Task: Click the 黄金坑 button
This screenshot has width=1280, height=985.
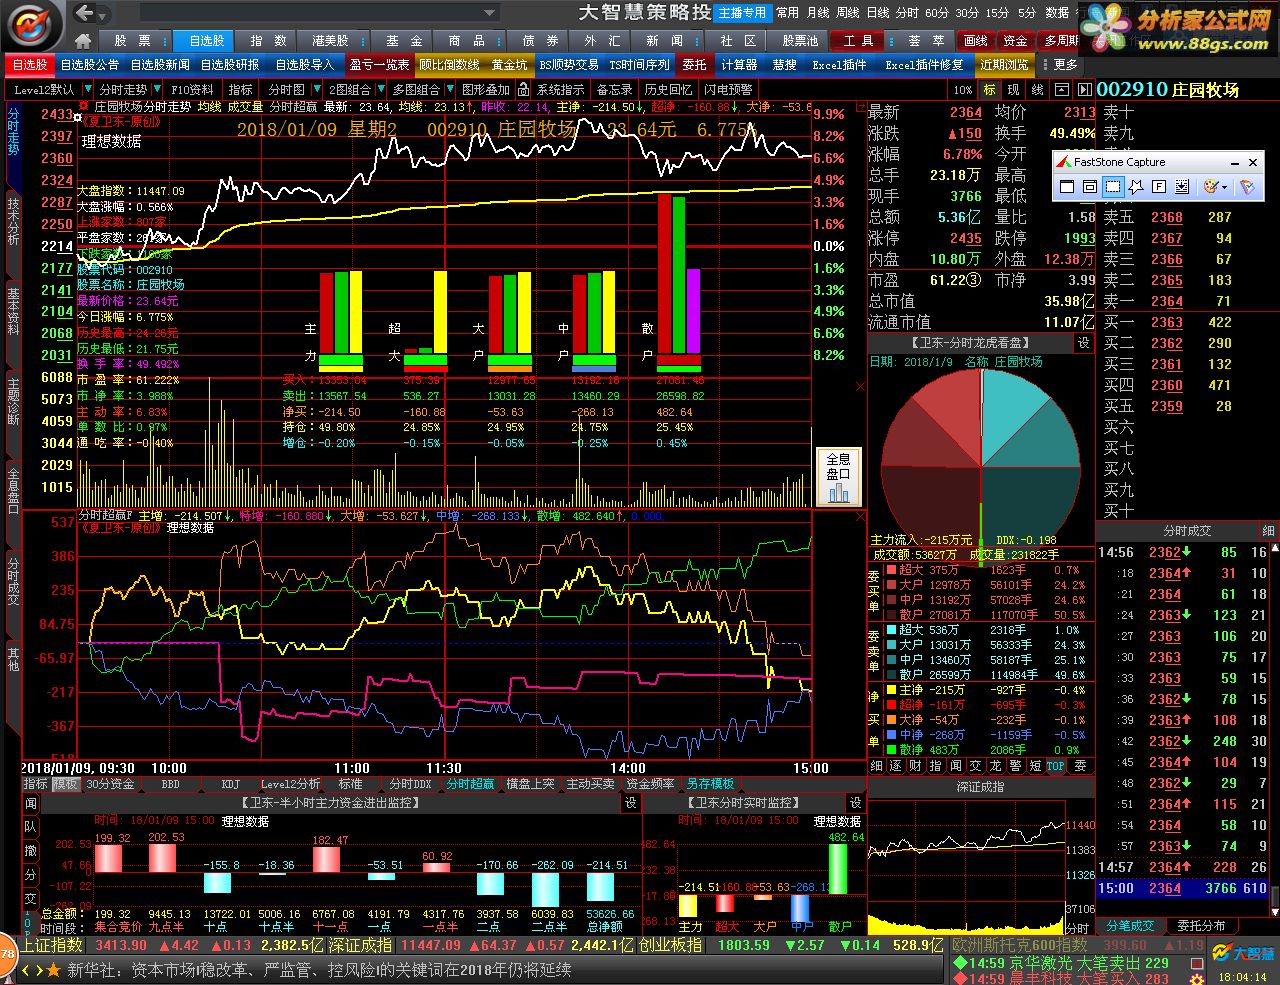Action: click(x=509, y=64)
